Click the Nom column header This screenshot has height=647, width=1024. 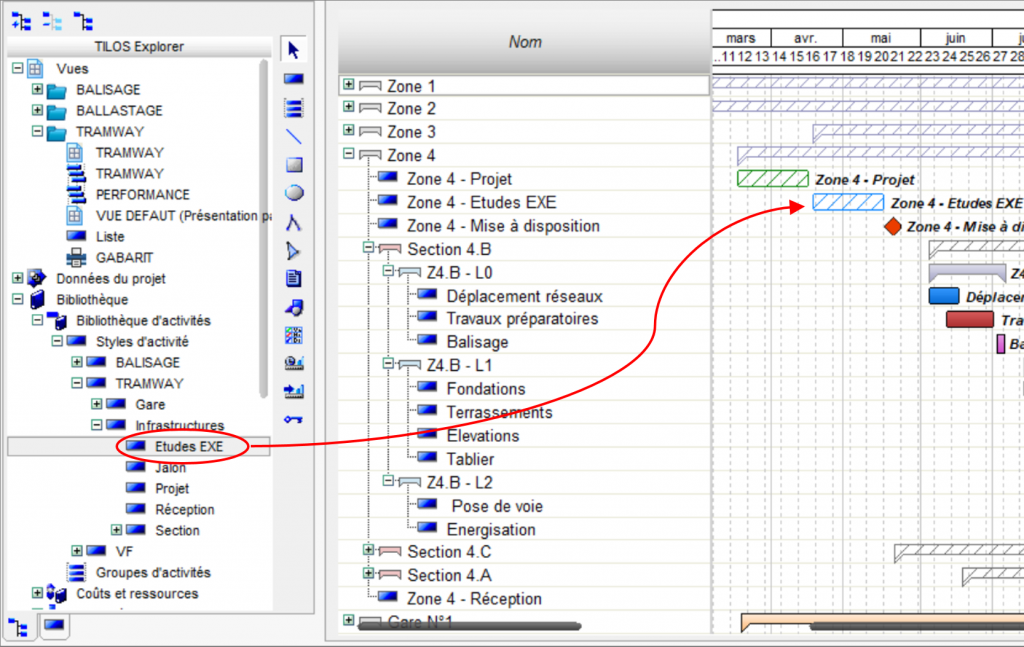pos(524,42)
